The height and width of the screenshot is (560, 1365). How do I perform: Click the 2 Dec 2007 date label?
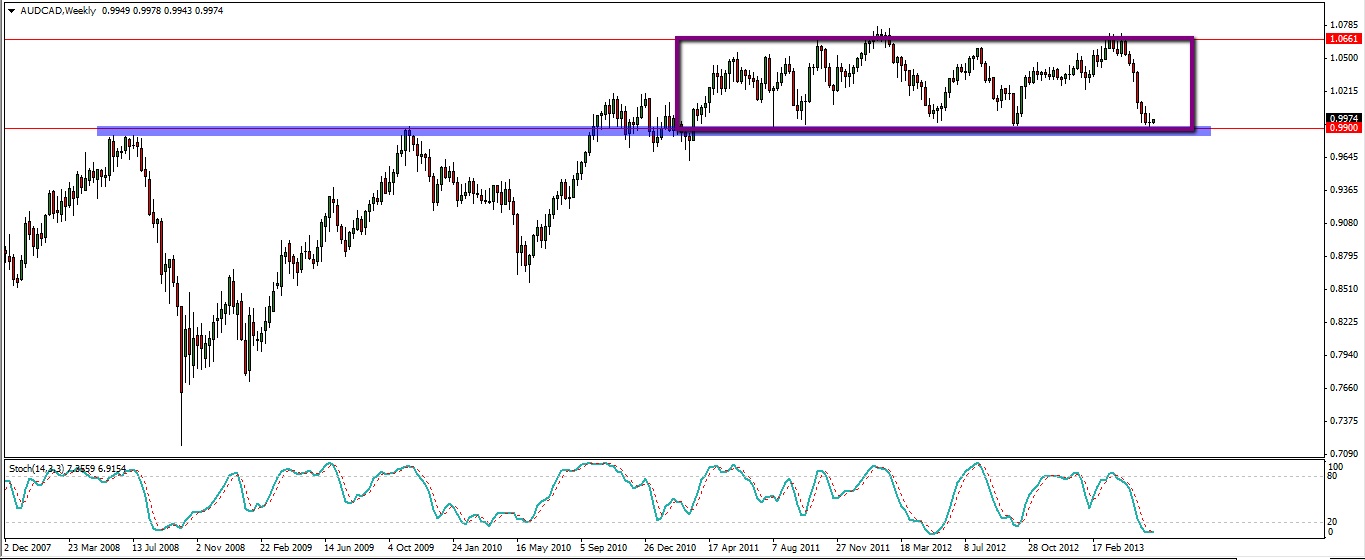click(29, 548)
